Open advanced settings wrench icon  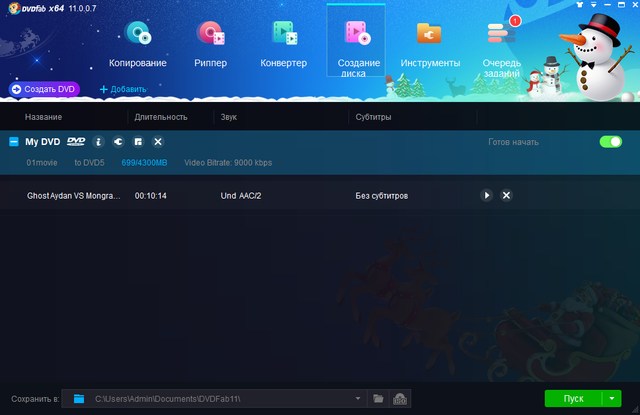click(118, 142)
